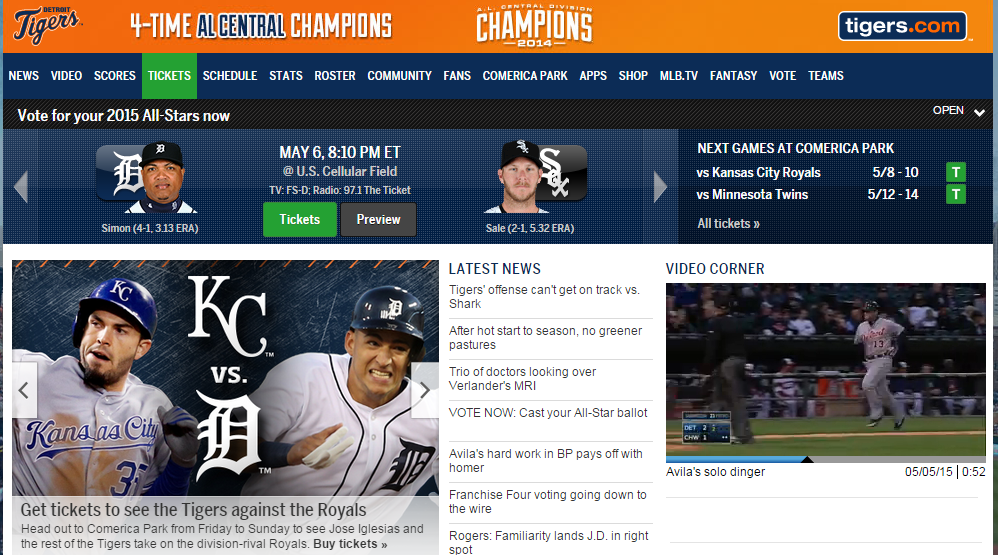Click OPEN on the vote banner
Image resolution: width=998 pixels, height=555 pixels.
(948, 110)
